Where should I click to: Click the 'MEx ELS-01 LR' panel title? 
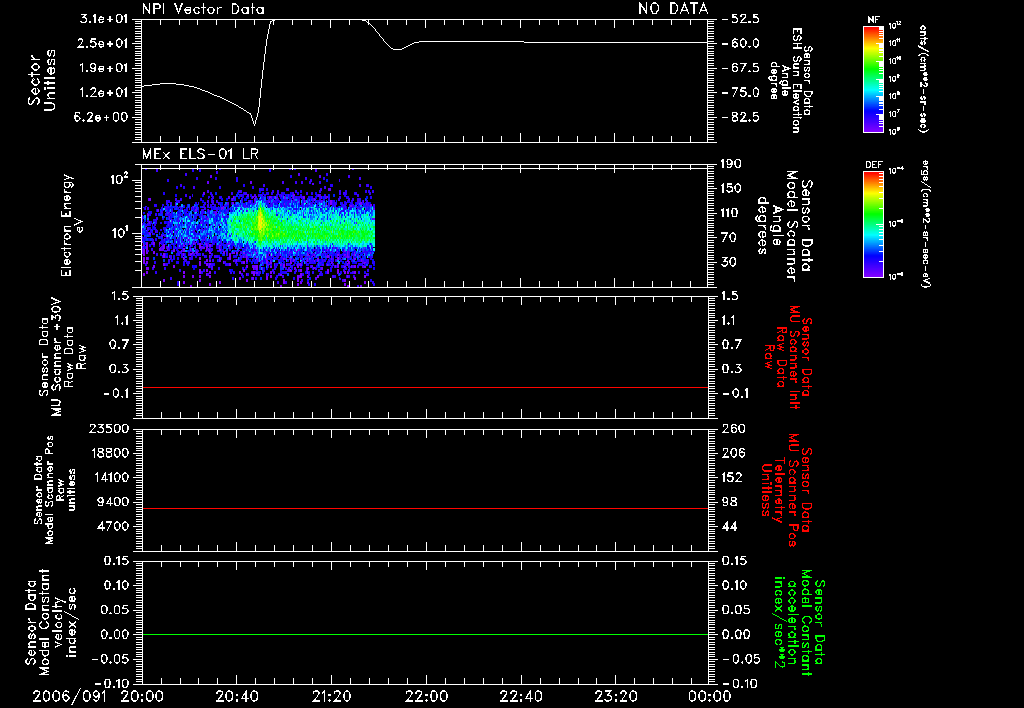[200, 154]
